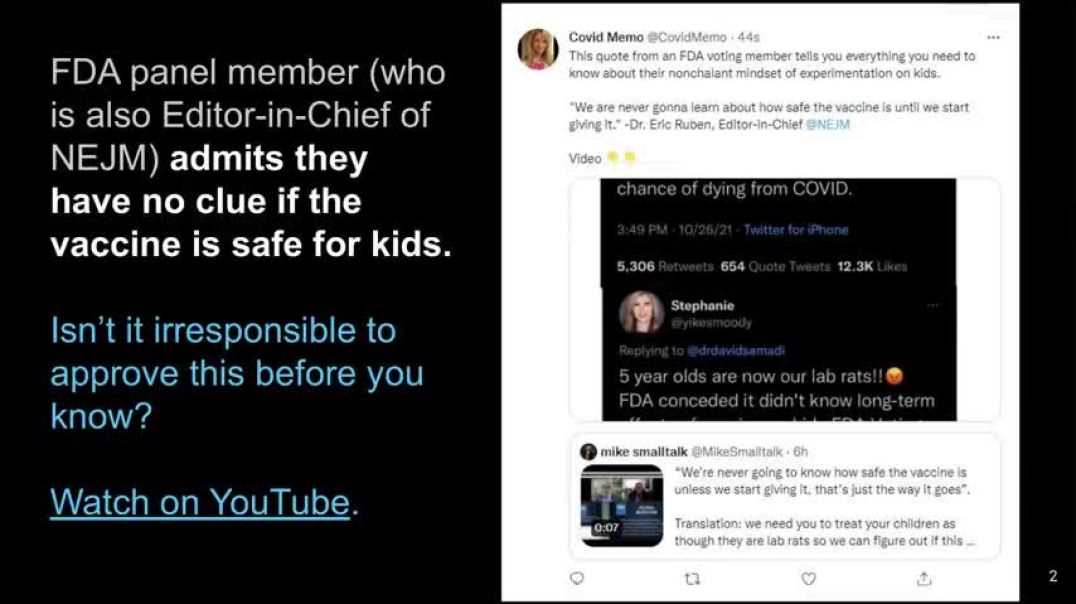Image resolution: width=1076 pixels, height=604 pixels.
Task: Click the @CovidMemo handle
Action: [x=686, y=37]
